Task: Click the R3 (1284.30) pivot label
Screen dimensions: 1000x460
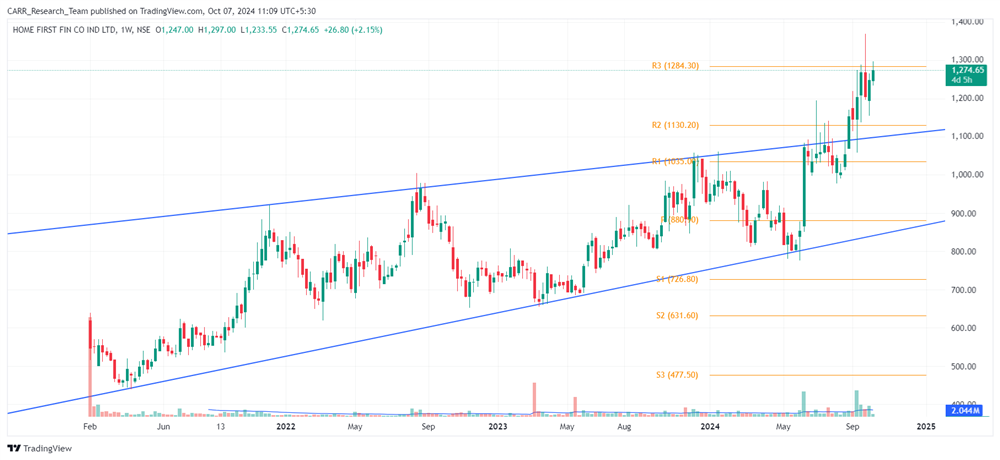Action: (x=675, y=66)
